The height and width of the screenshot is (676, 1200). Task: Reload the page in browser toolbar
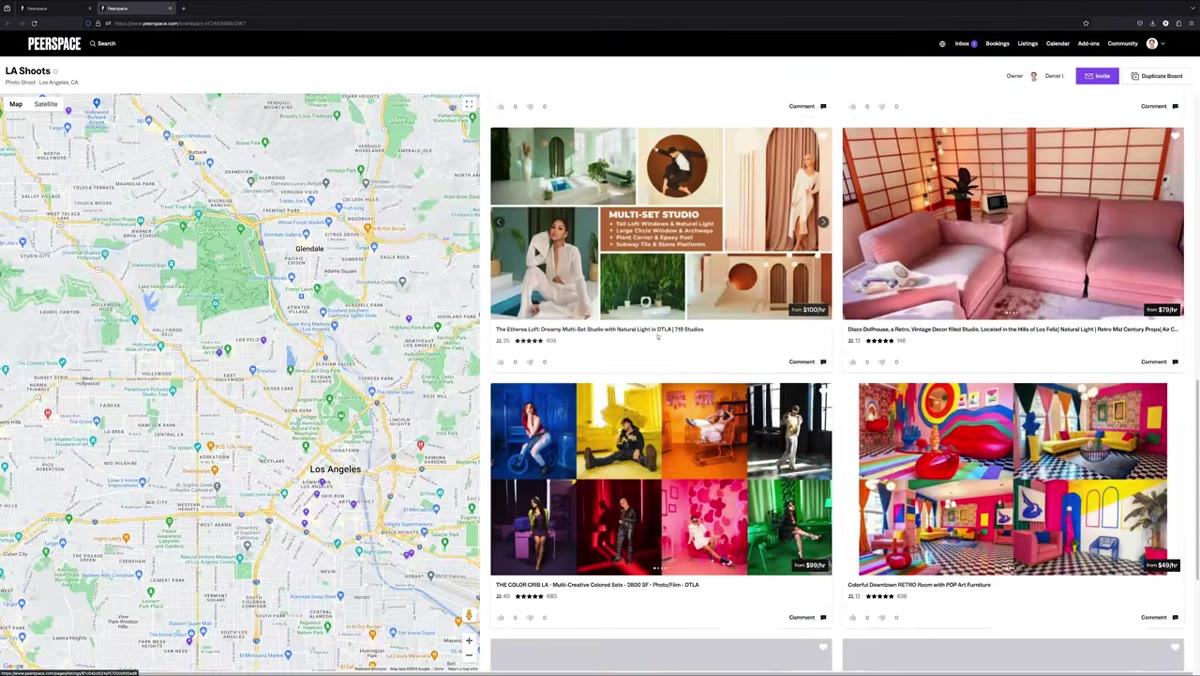click(34, 23)
